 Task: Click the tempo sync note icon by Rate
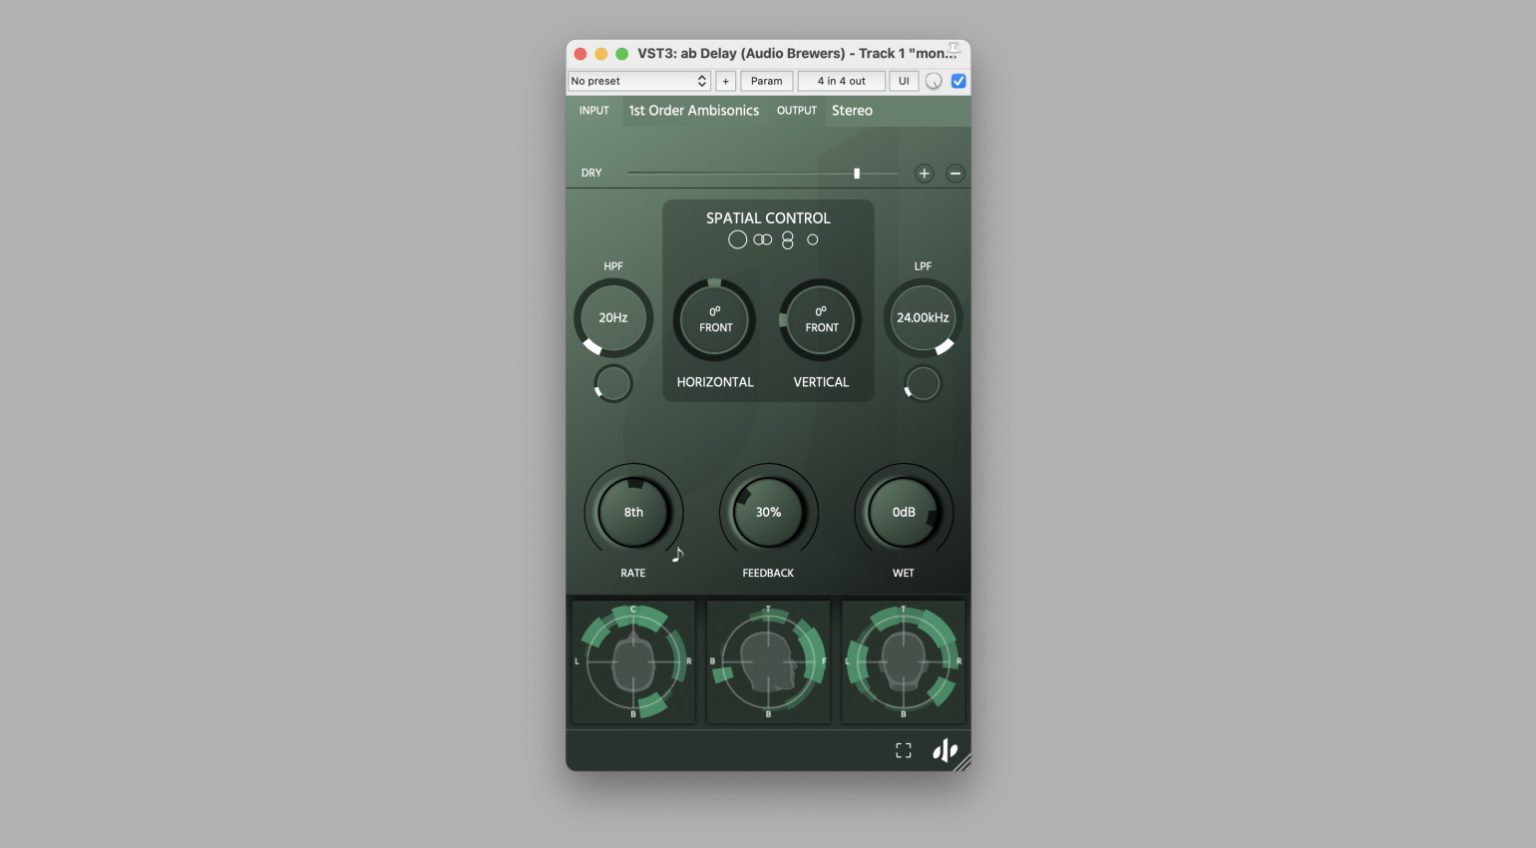[x=678, y=554]
